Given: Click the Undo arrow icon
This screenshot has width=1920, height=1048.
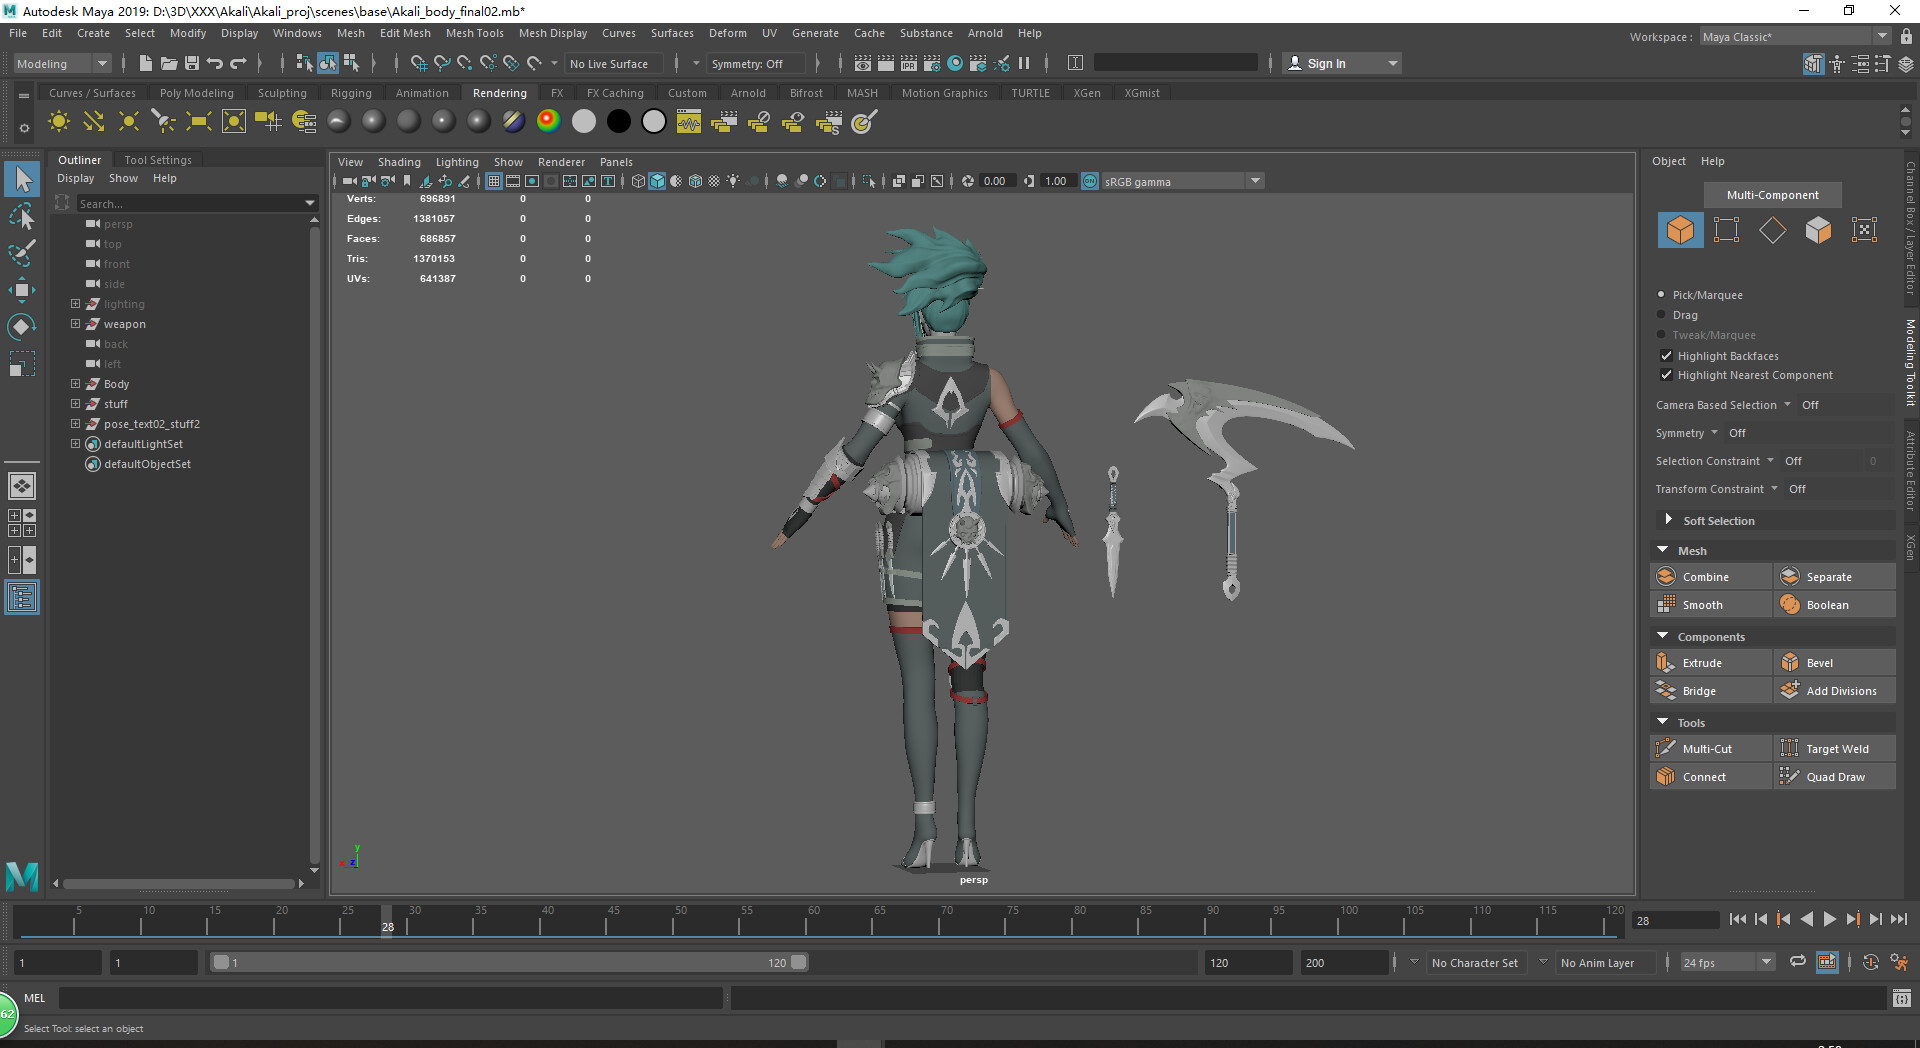Looking at the screenshot, I should click(215, 63).
